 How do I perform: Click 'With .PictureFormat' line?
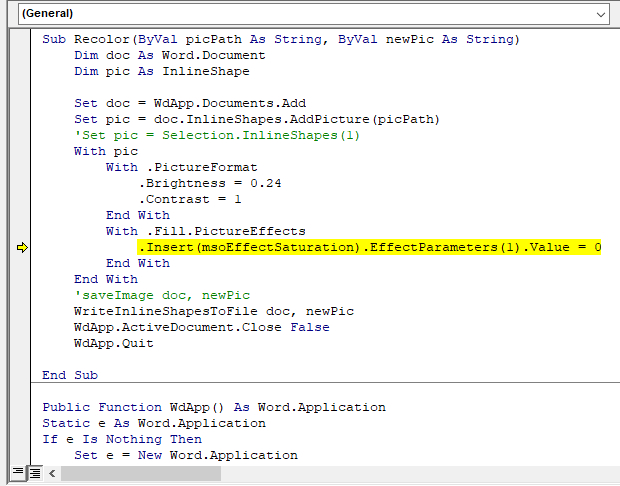(x=181, y=167)
